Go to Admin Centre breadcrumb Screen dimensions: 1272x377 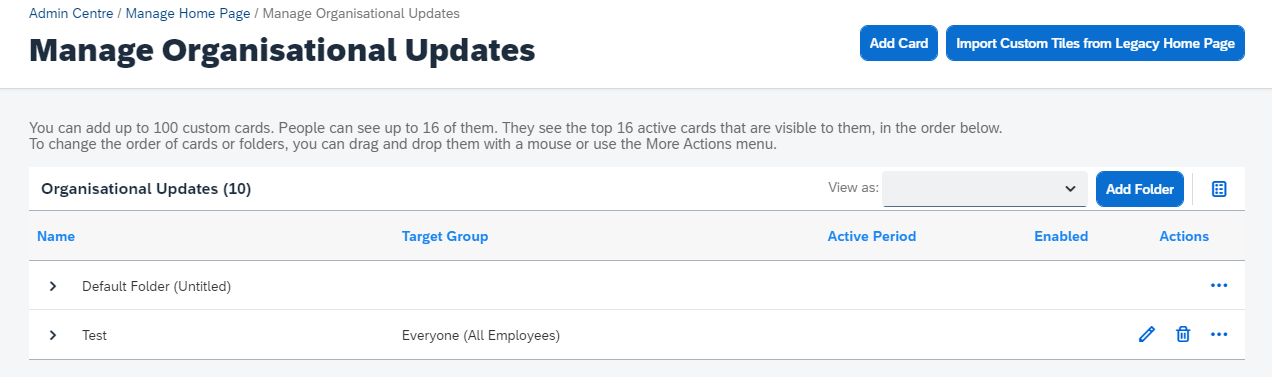pos(71,14)
